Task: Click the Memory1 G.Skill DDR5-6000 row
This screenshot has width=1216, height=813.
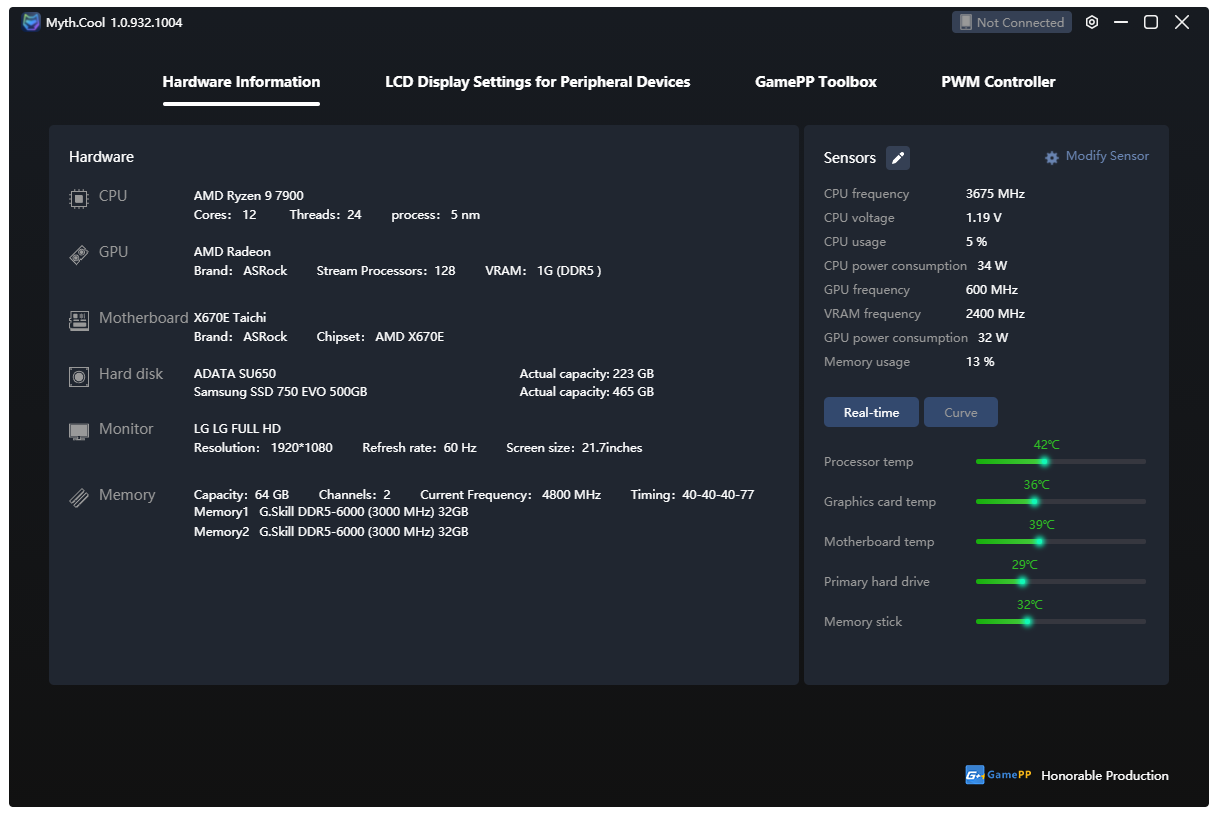Action: click(331, 512)
